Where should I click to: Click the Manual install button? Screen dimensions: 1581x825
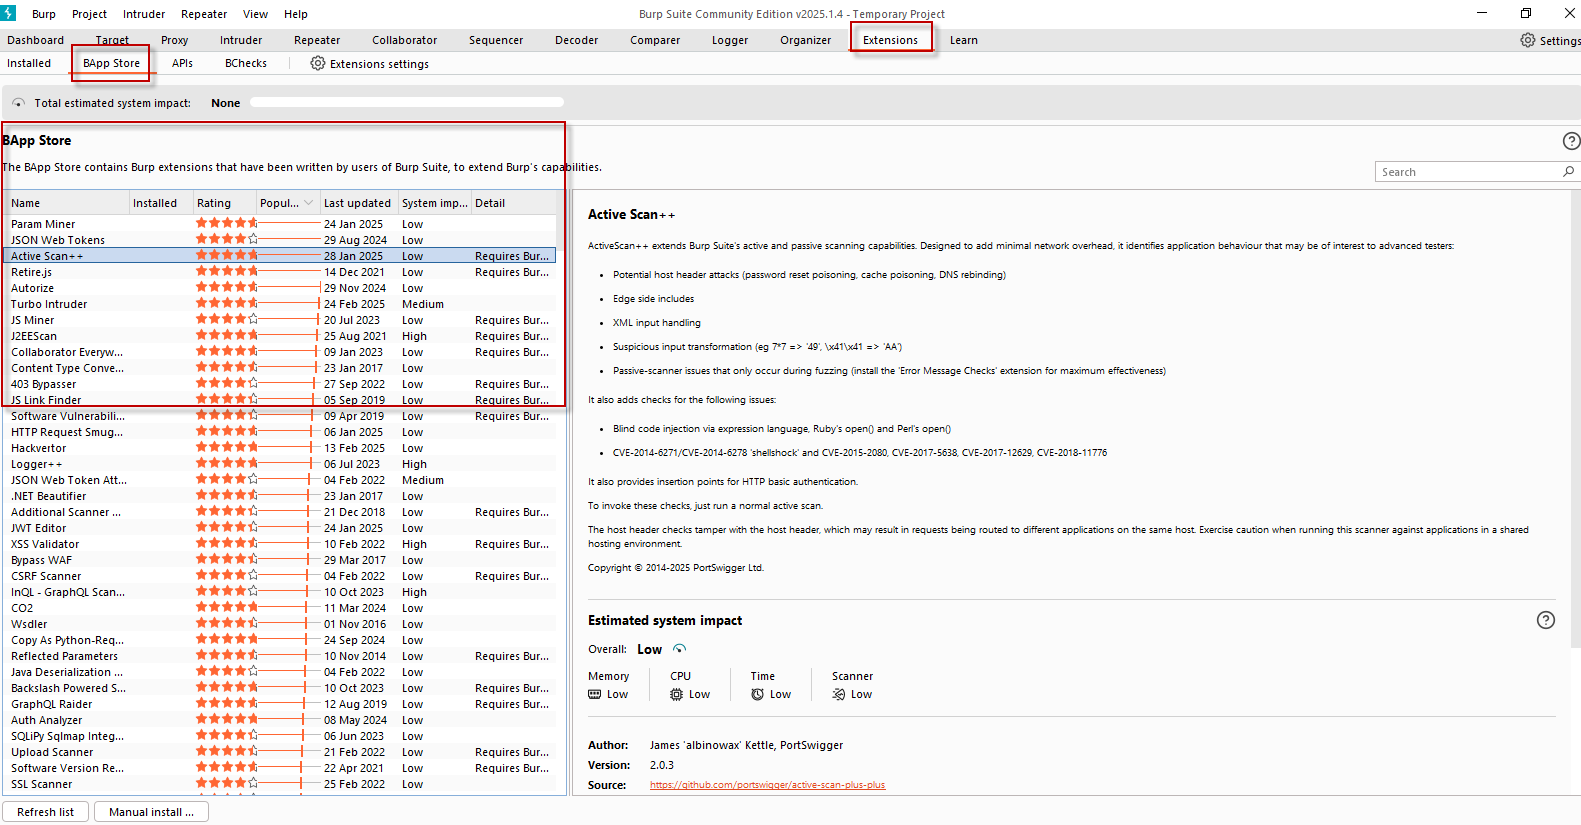pyautogui.click(x=151, y=812)
